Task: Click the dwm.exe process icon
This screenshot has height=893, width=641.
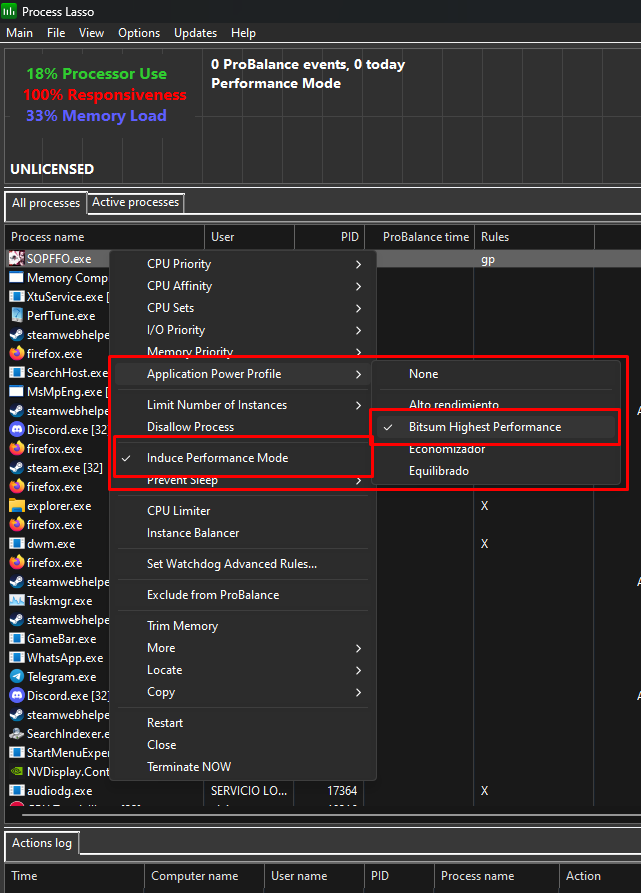Action: tap(17, 544)
